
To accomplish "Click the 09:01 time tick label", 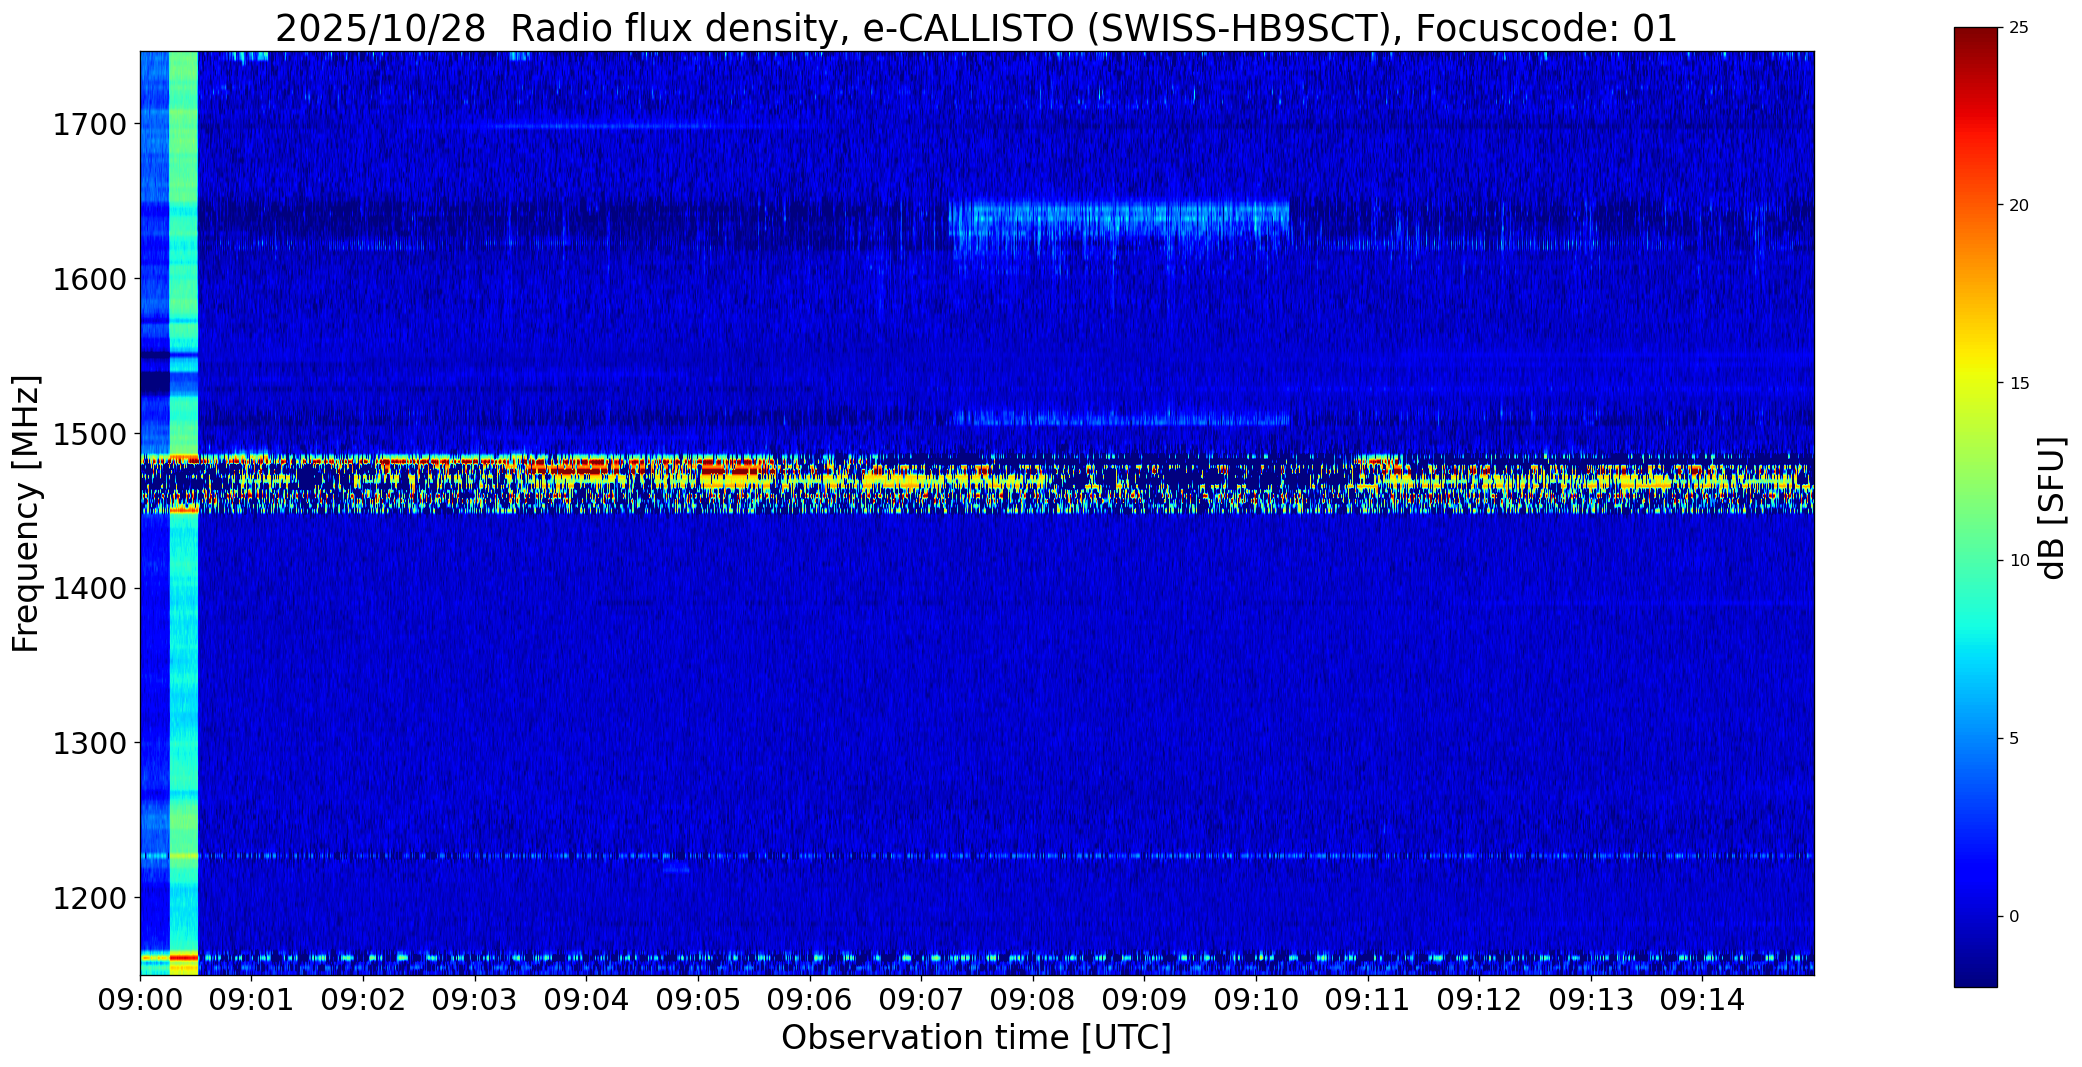I will 252,999.
